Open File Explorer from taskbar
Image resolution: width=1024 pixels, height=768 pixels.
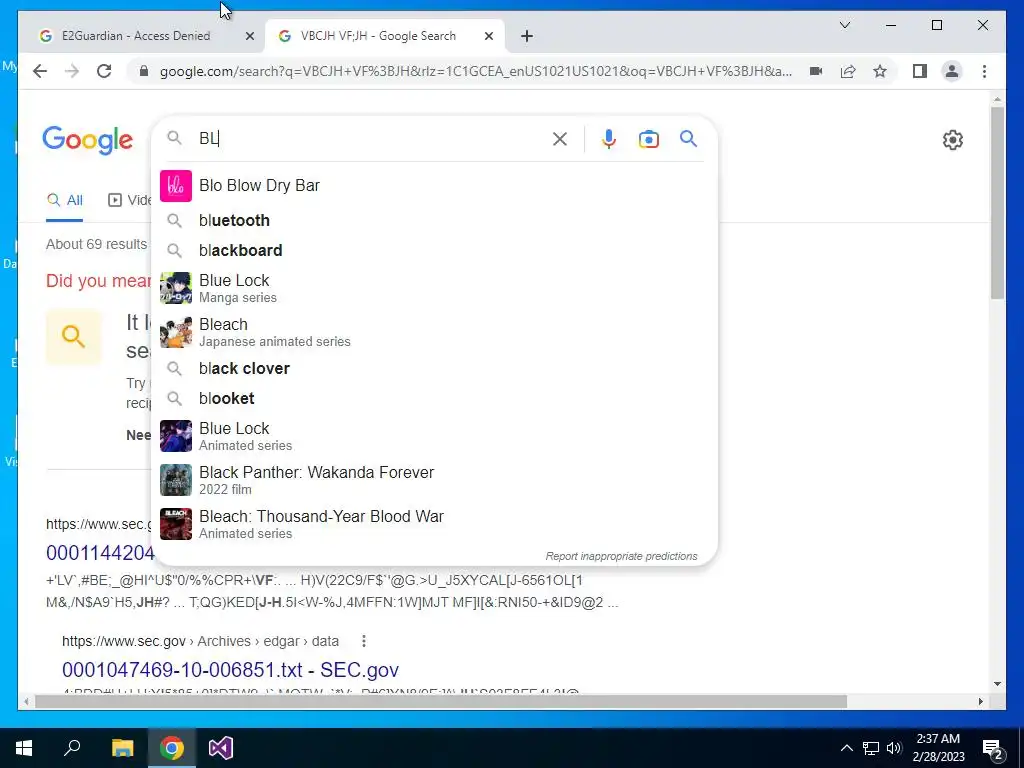click(x=122, y=748)
